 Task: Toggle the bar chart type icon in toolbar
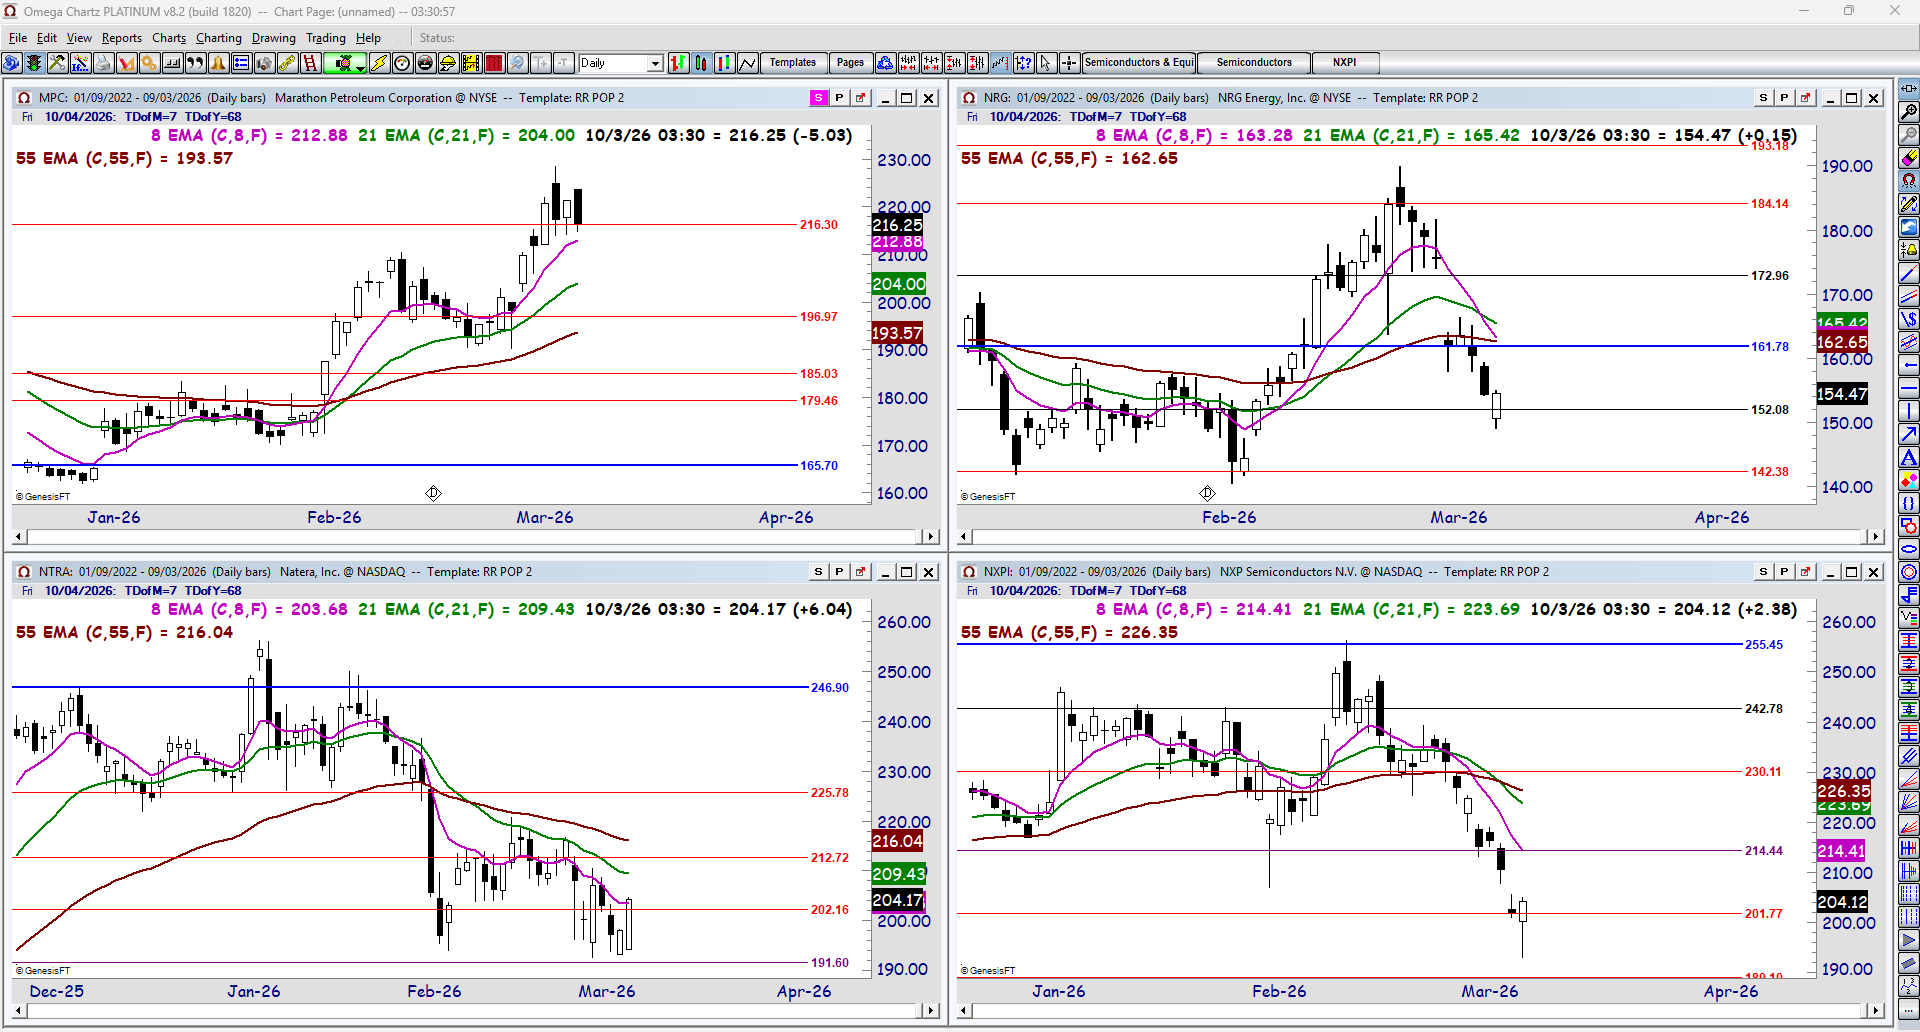(x=678, y=63)
